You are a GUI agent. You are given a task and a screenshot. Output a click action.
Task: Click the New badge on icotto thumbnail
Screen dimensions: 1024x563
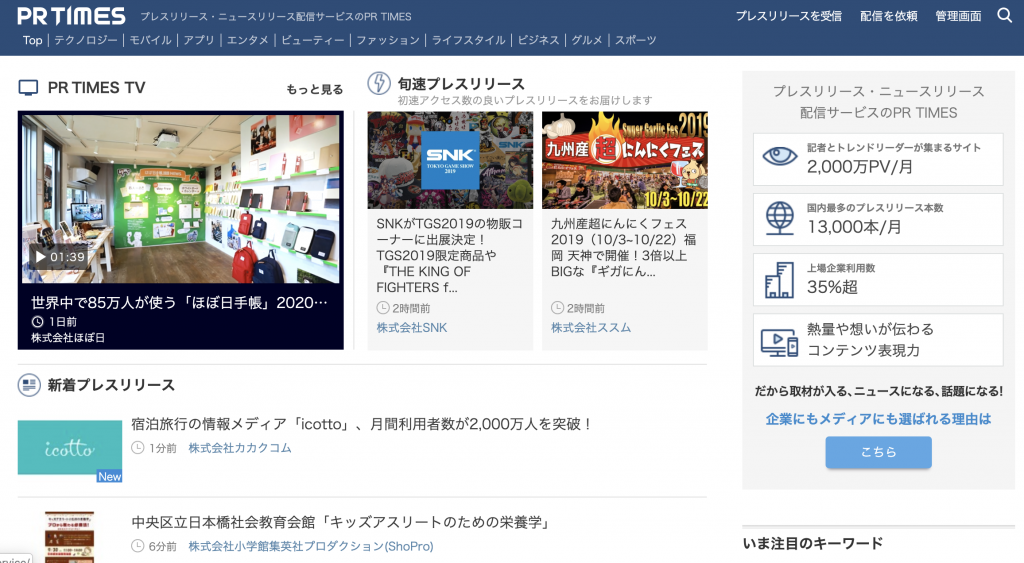(110, 476)
